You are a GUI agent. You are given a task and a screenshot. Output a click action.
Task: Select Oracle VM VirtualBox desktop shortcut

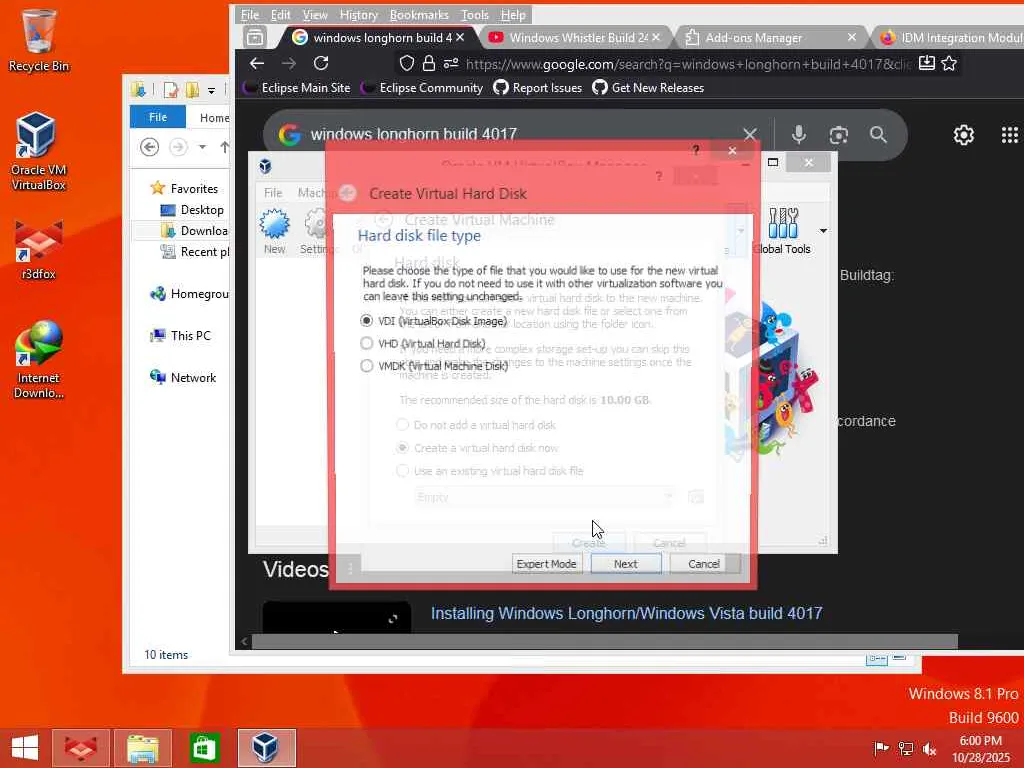[x=39, y=152]
